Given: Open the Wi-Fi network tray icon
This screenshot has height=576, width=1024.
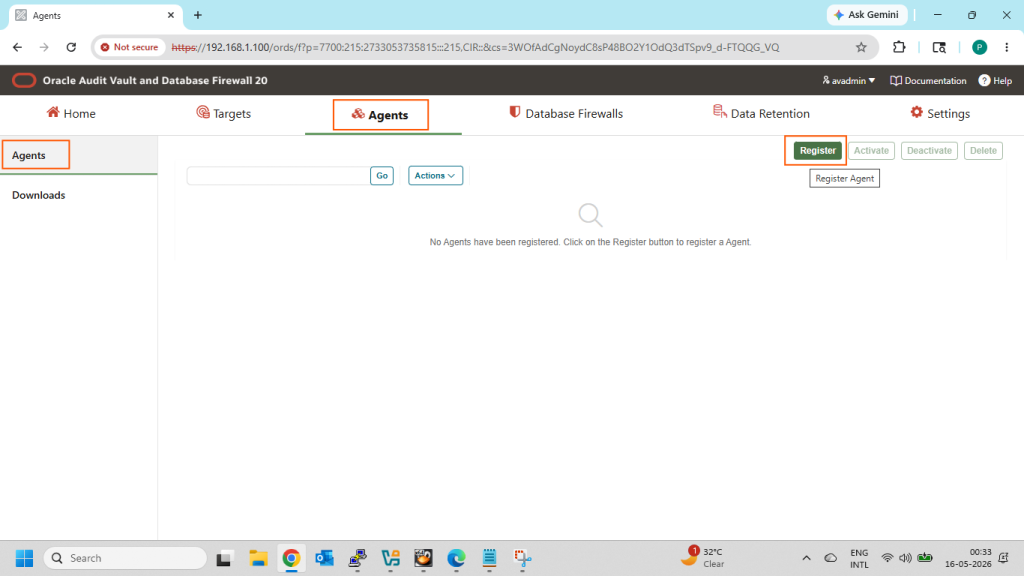Looking at the screenshot, I should pos(887,558).
